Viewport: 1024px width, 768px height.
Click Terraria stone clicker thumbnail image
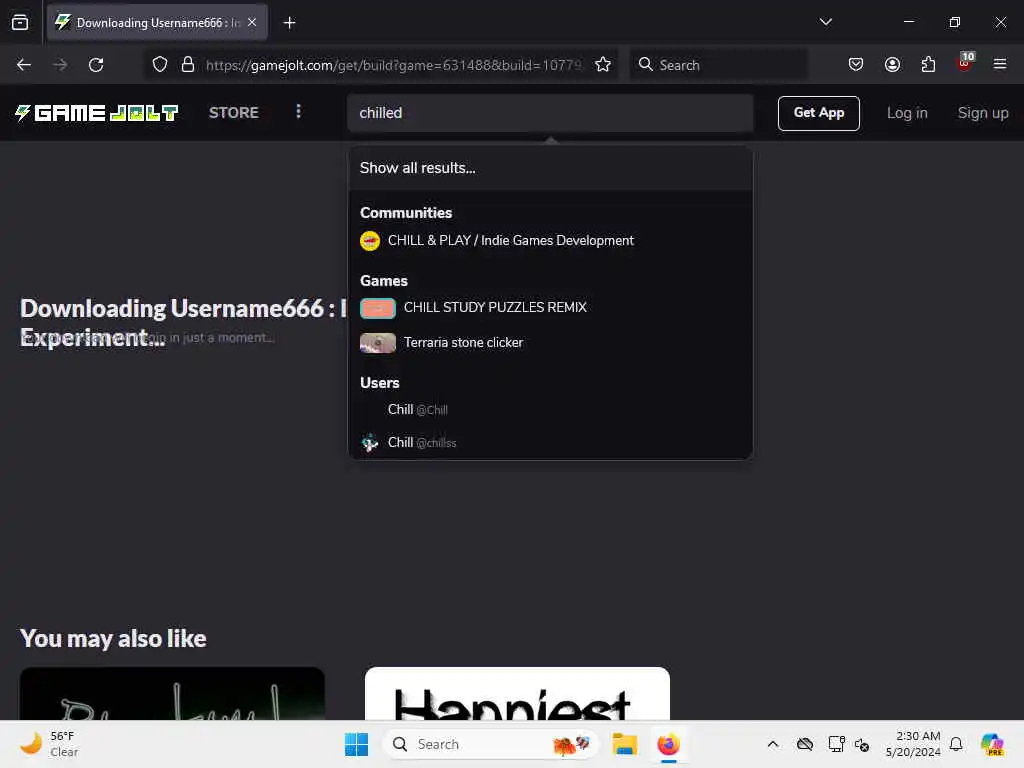(378, 343)
